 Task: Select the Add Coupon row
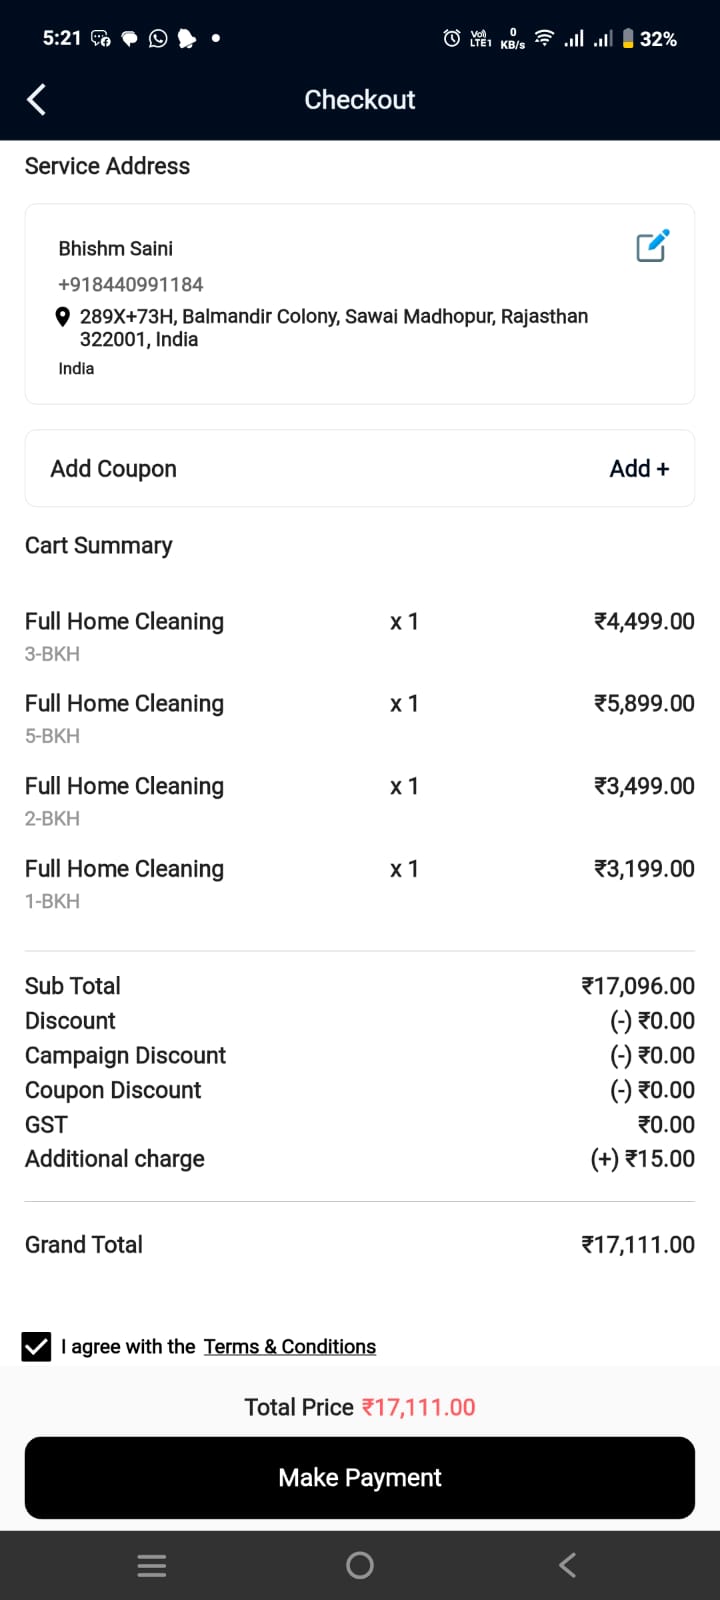pyautogui.click(x=300, y=469)
